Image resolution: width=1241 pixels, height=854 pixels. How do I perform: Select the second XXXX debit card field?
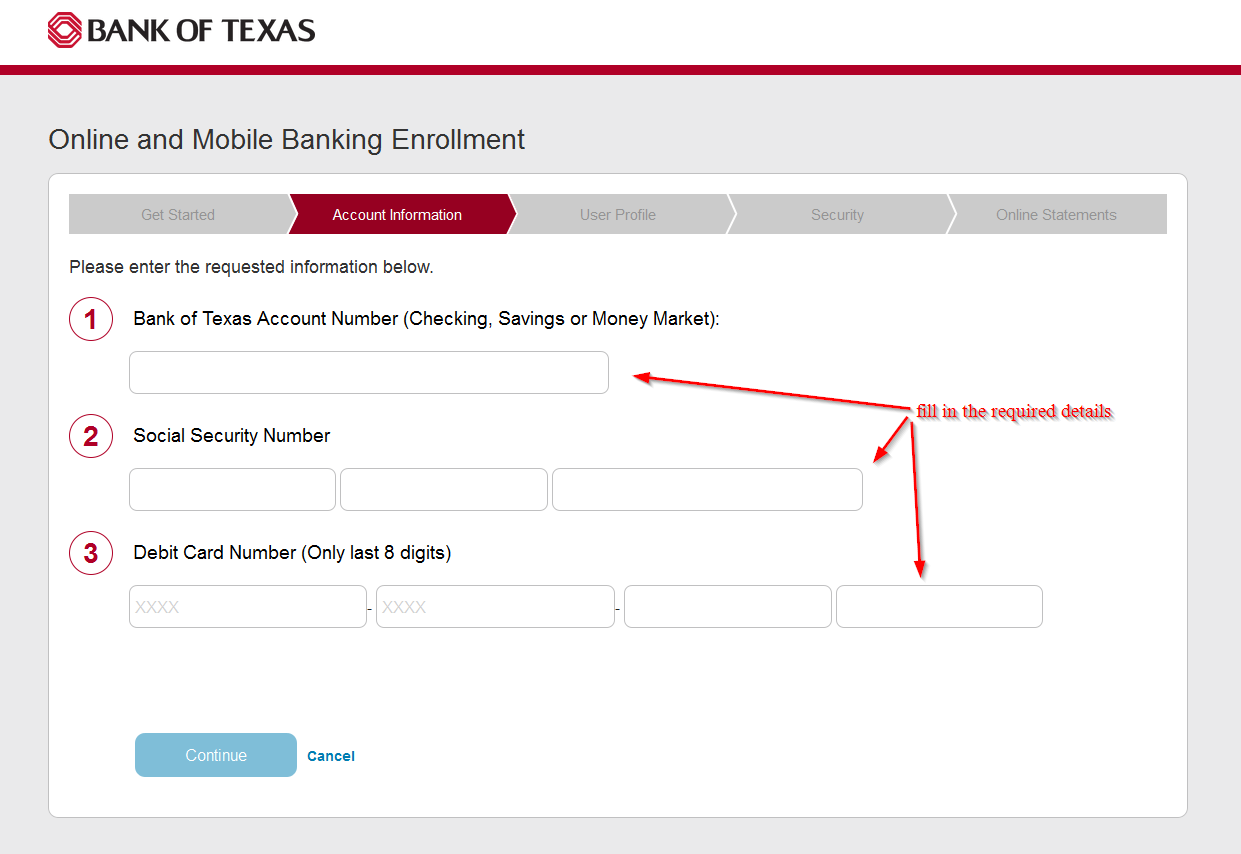click(495, 606)
